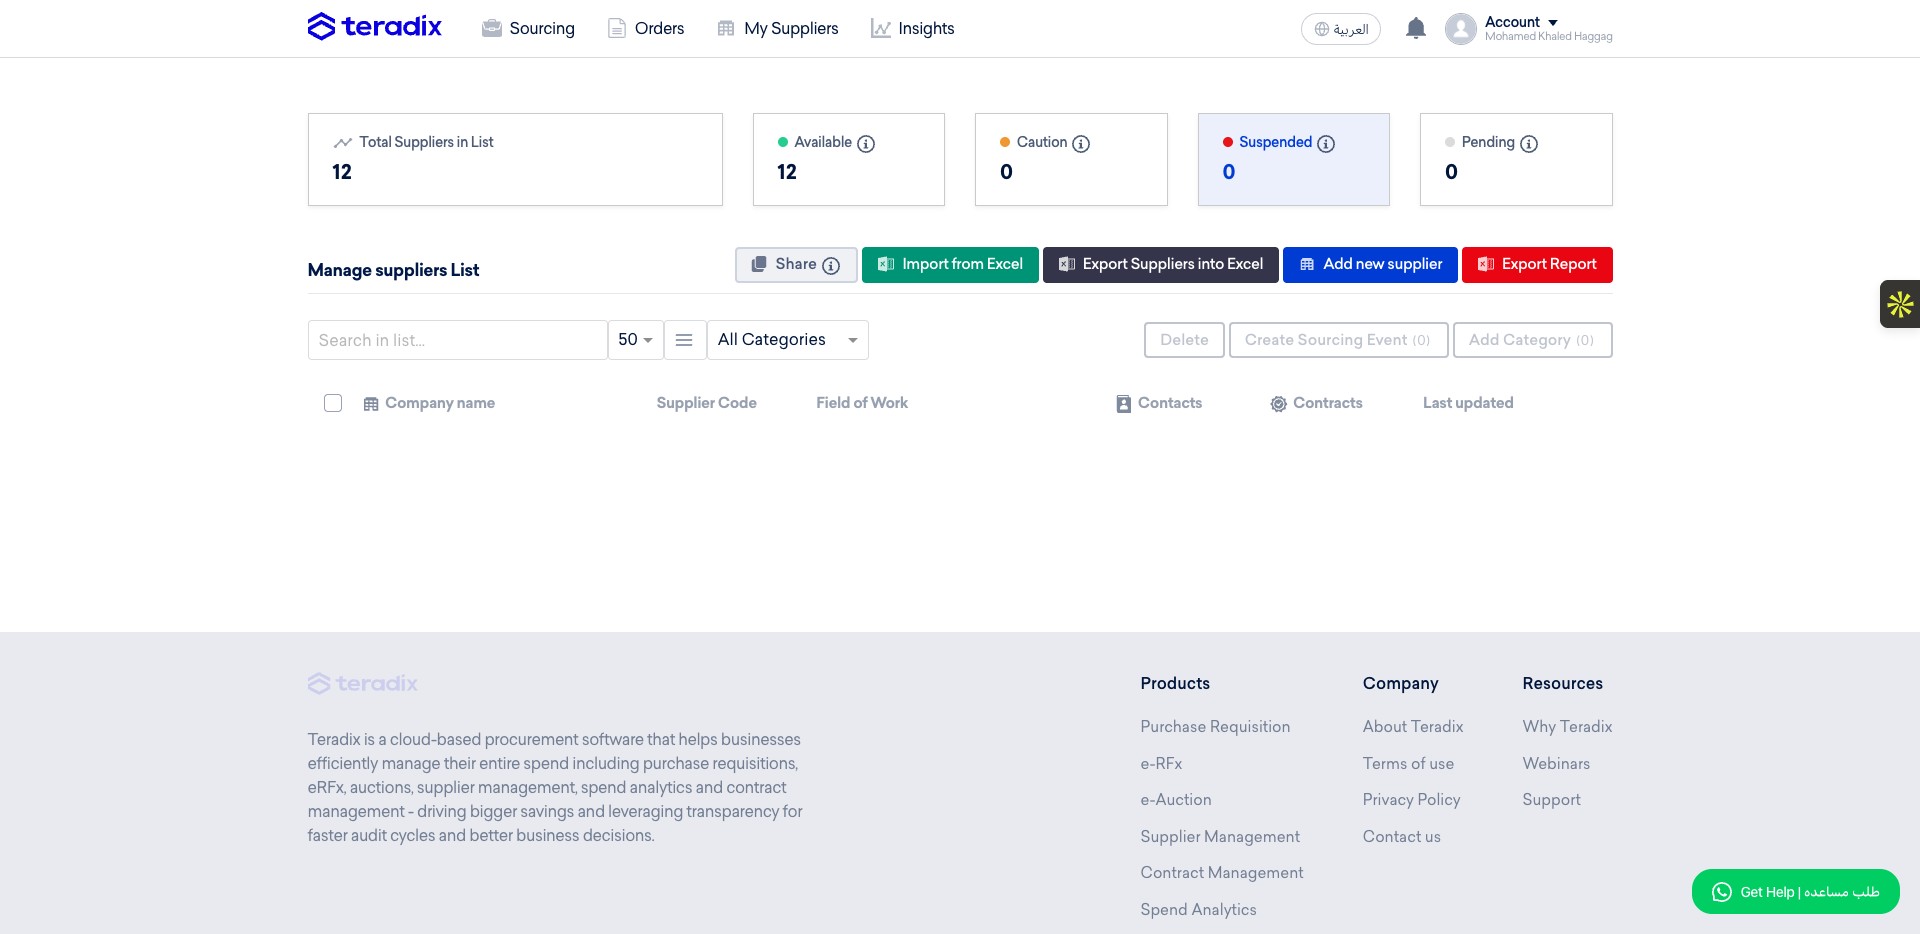Click the Delete button
1920x934 pixels.
(x=1184, y=340)
